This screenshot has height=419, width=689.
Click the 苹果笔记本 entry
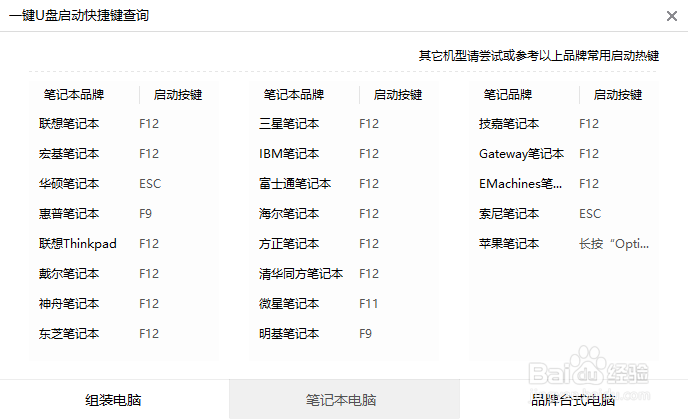point(509,244)
